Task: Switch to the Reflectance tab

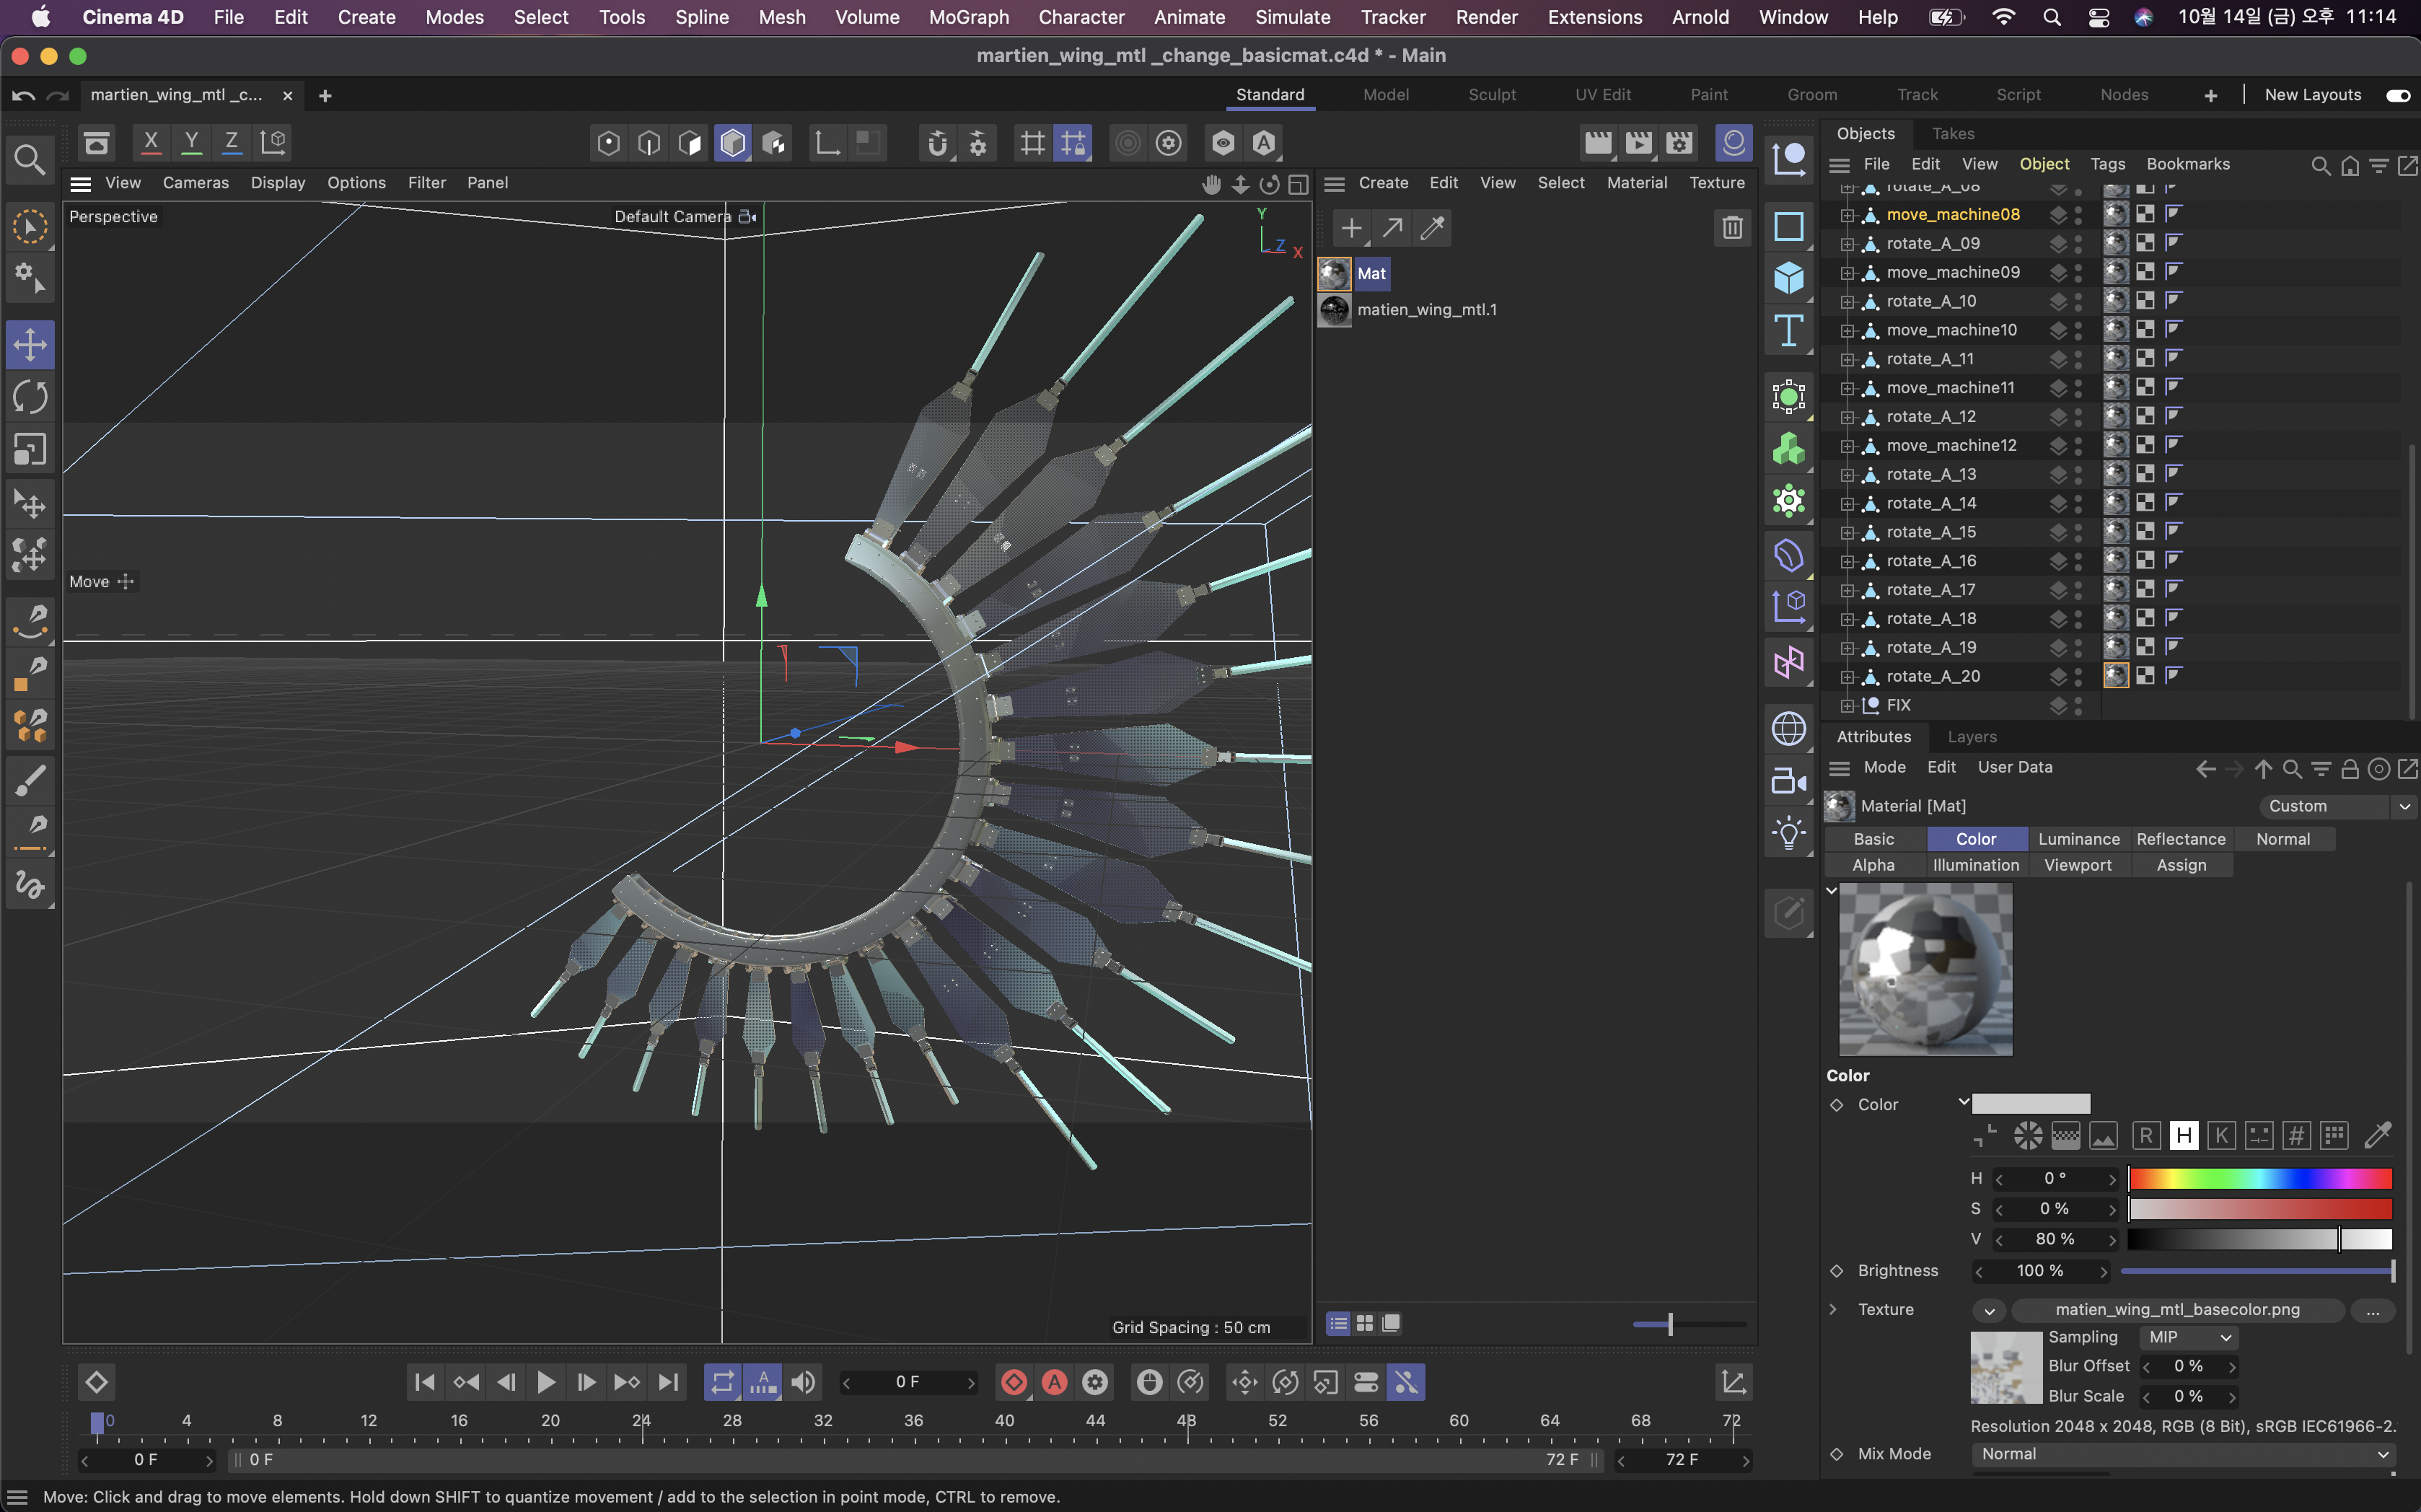Action: [2180, 839]
